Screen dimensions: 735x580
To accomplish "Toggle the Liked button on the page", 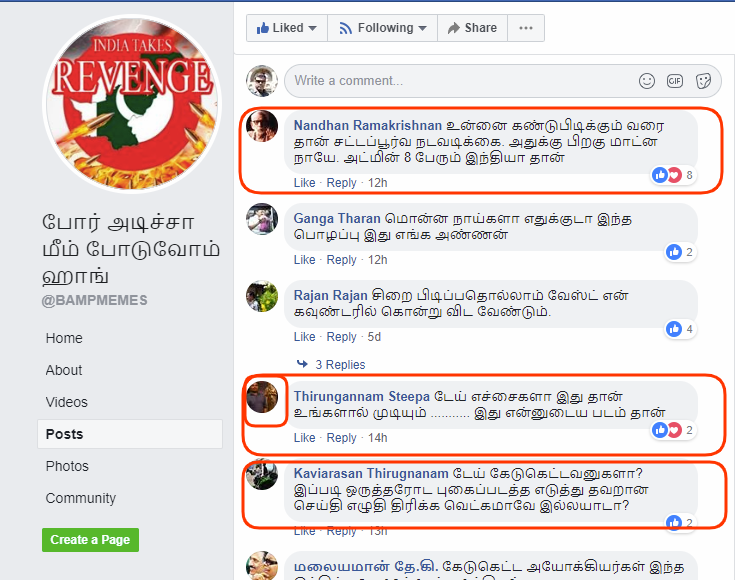I will (x=286, y=28).
